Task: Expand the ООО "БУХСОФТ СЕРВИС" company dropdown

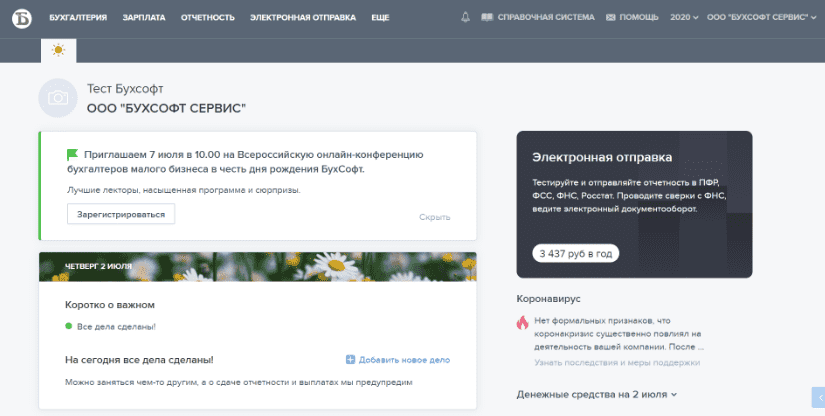Action: (x=761, y=17)
